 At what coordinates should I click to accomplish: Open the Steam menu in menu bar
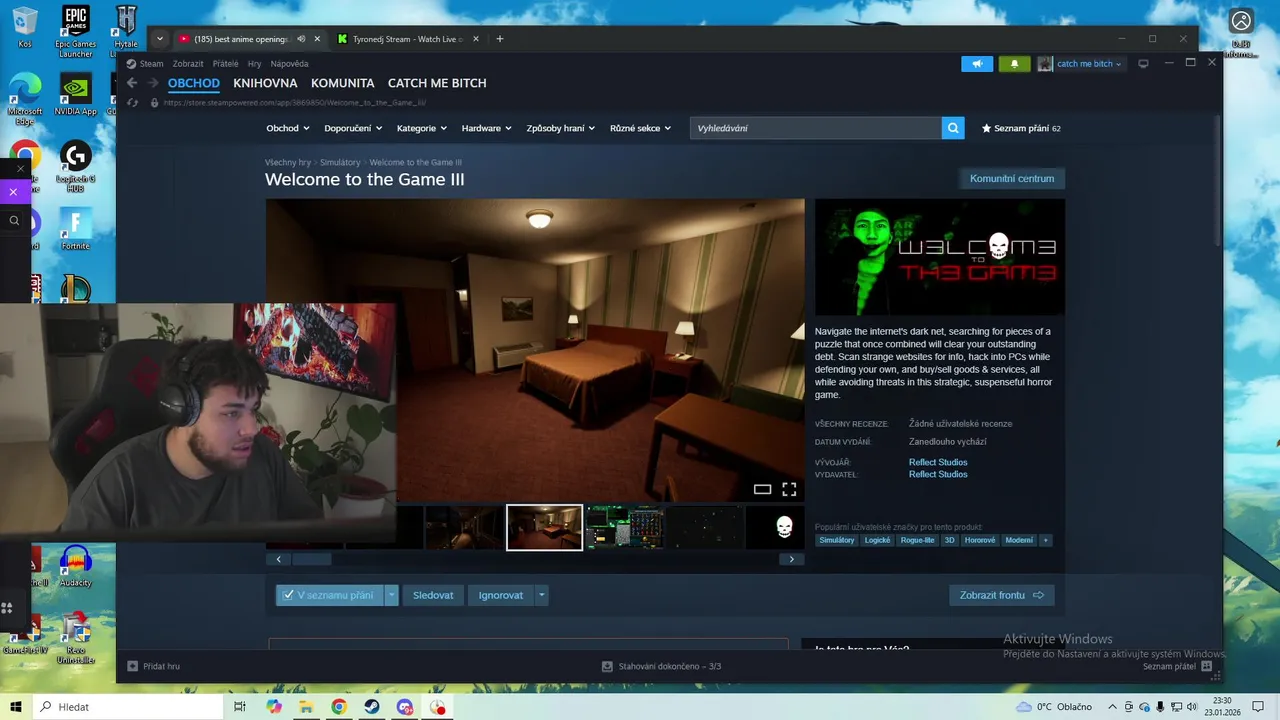151,64
